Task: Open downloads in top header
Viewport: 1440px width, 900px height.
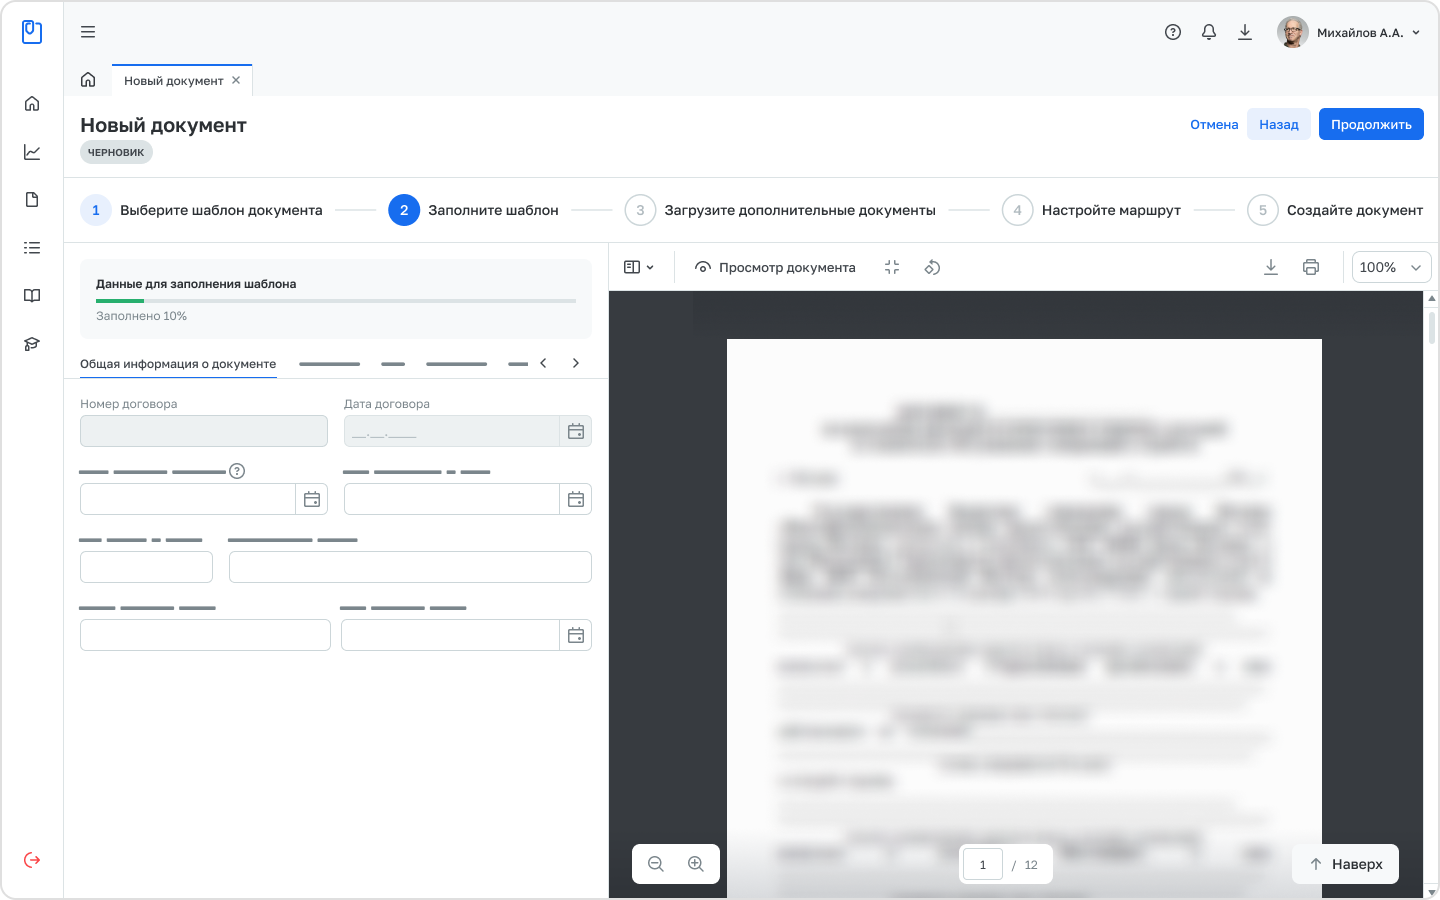Action: pos(1245,32)
